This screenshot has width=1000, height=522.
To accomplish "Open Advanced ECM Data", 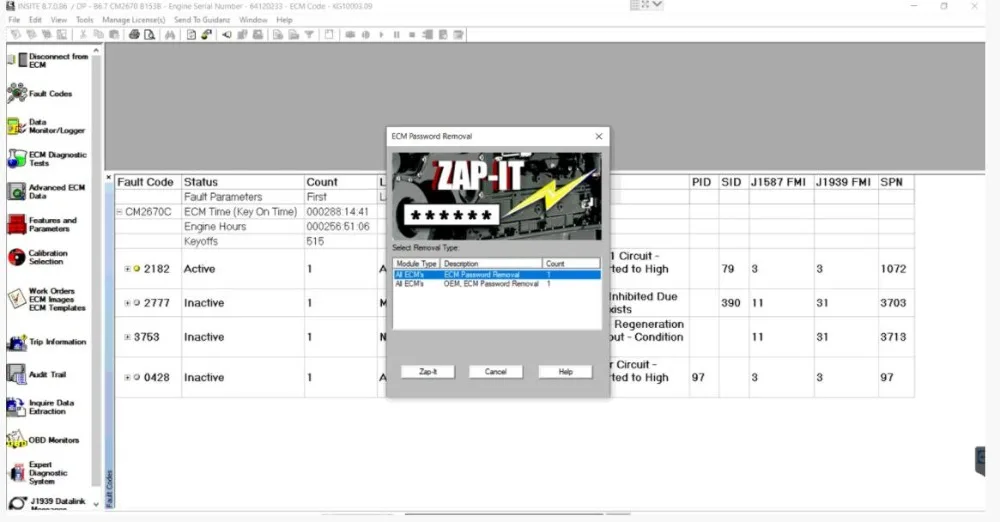I will point(46,191).
